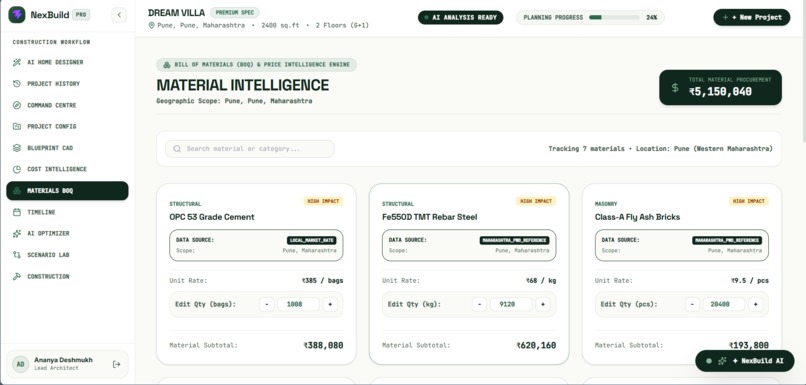Image resolution: width=806 pixels, height=385 pixels.
Task: Click the NexBuild lightning logo icon
Action: coord(17,15)
